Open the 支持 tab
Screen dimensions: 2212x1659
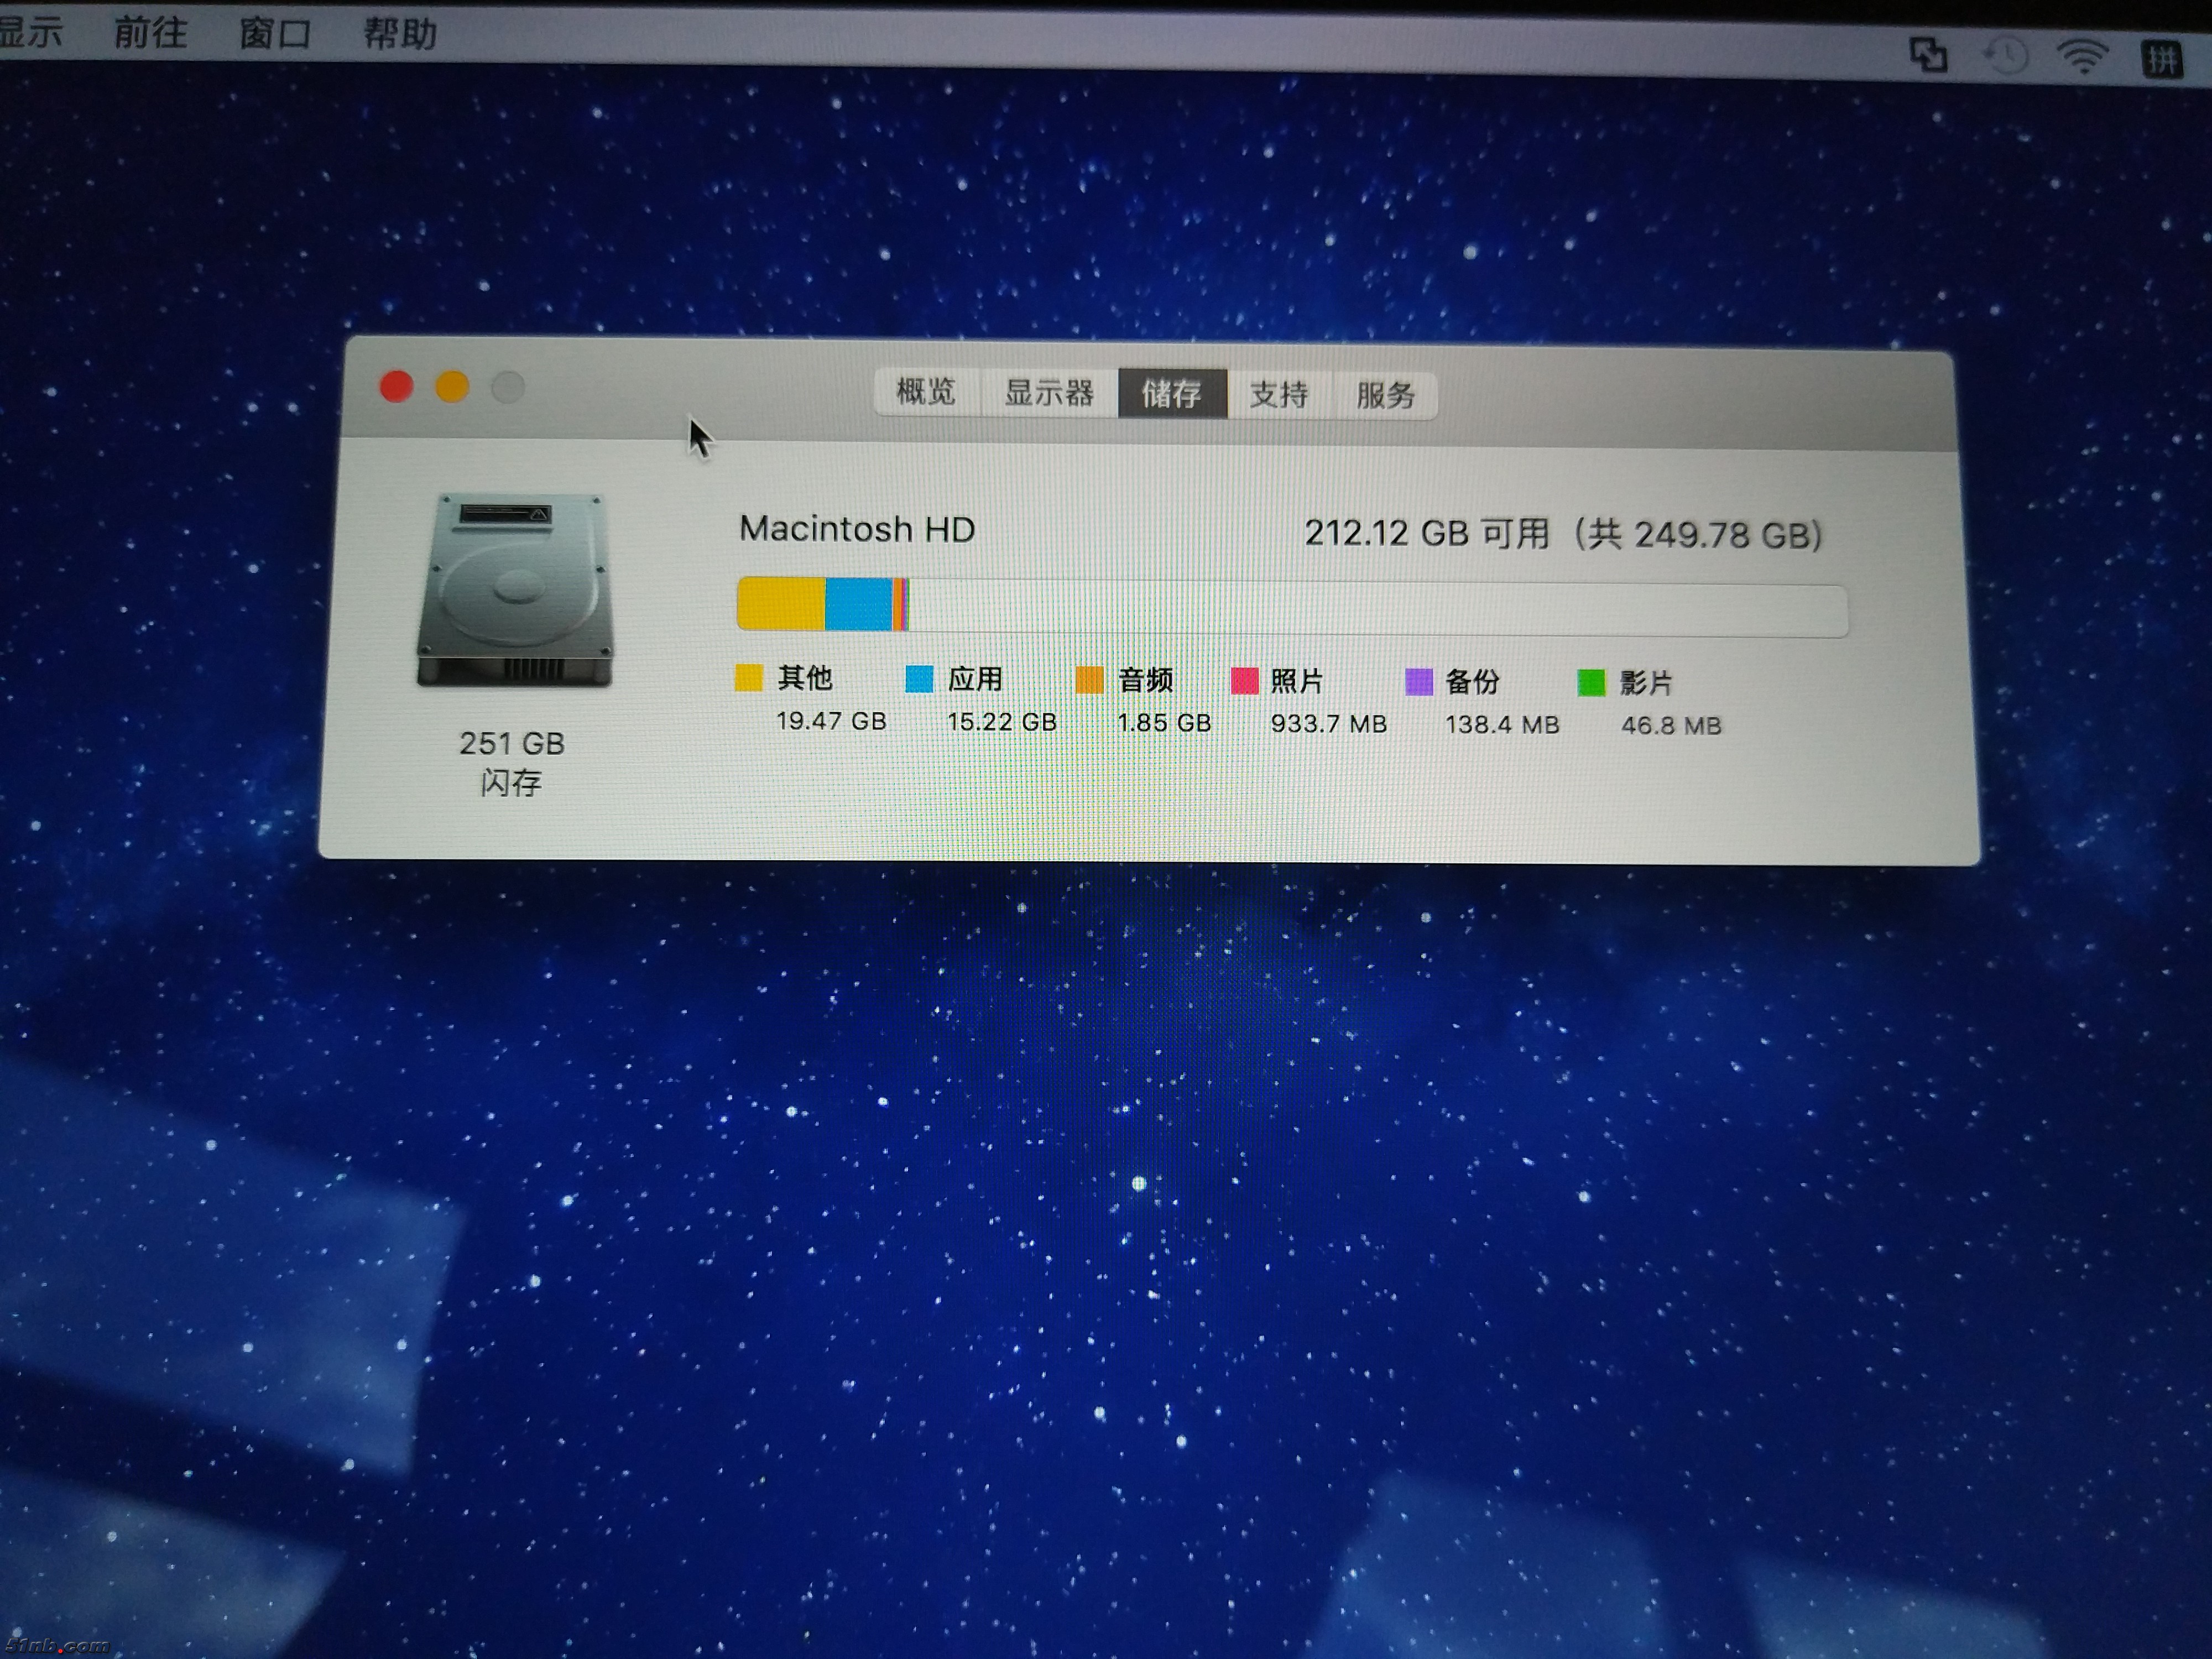1279,395
